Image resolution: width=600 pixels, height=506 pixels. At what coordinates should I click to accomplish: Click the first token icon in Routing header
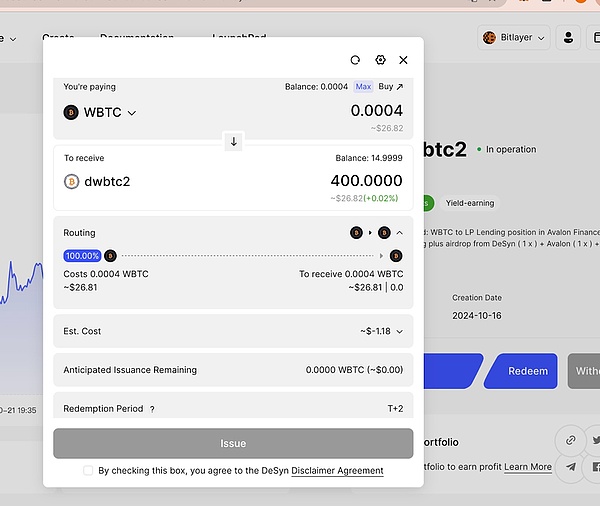tap(356, 233)
